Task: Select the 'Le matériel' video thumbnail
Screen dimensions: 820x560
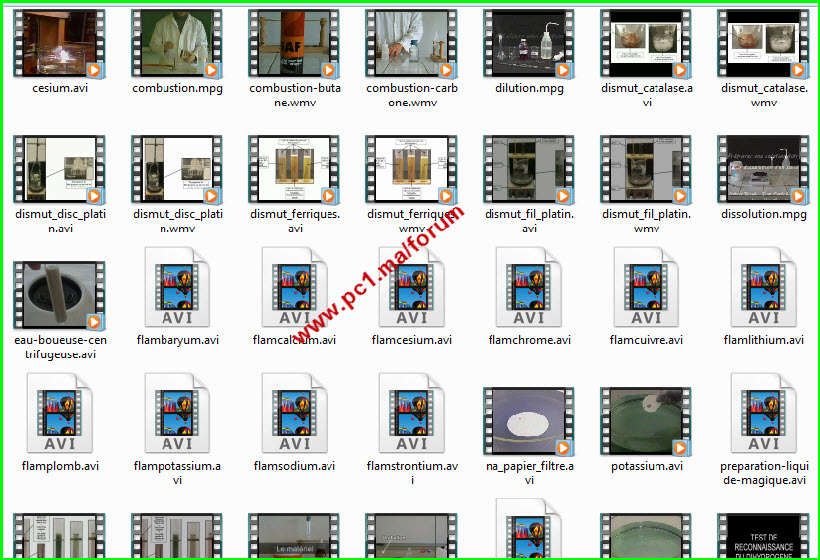Action: (294, 535)
